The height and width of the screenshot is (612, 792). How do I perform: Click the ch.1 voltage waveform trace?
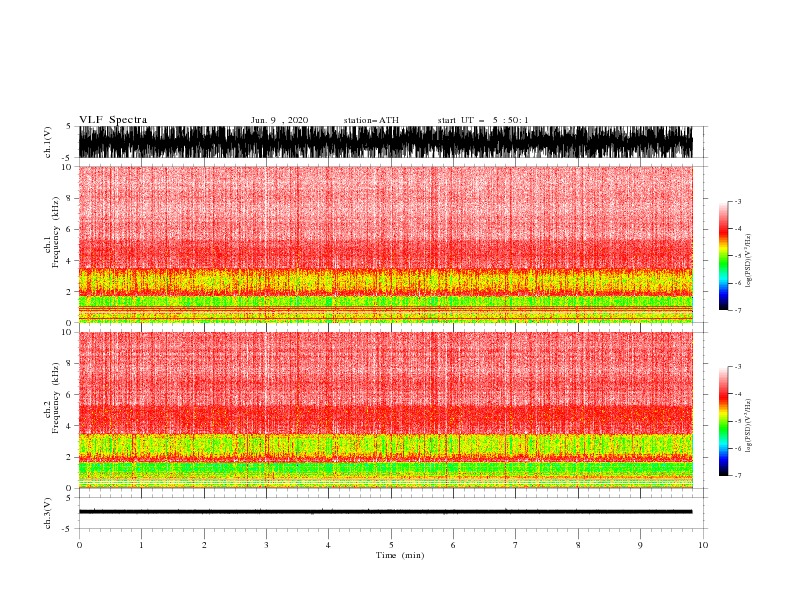[385, 142]
